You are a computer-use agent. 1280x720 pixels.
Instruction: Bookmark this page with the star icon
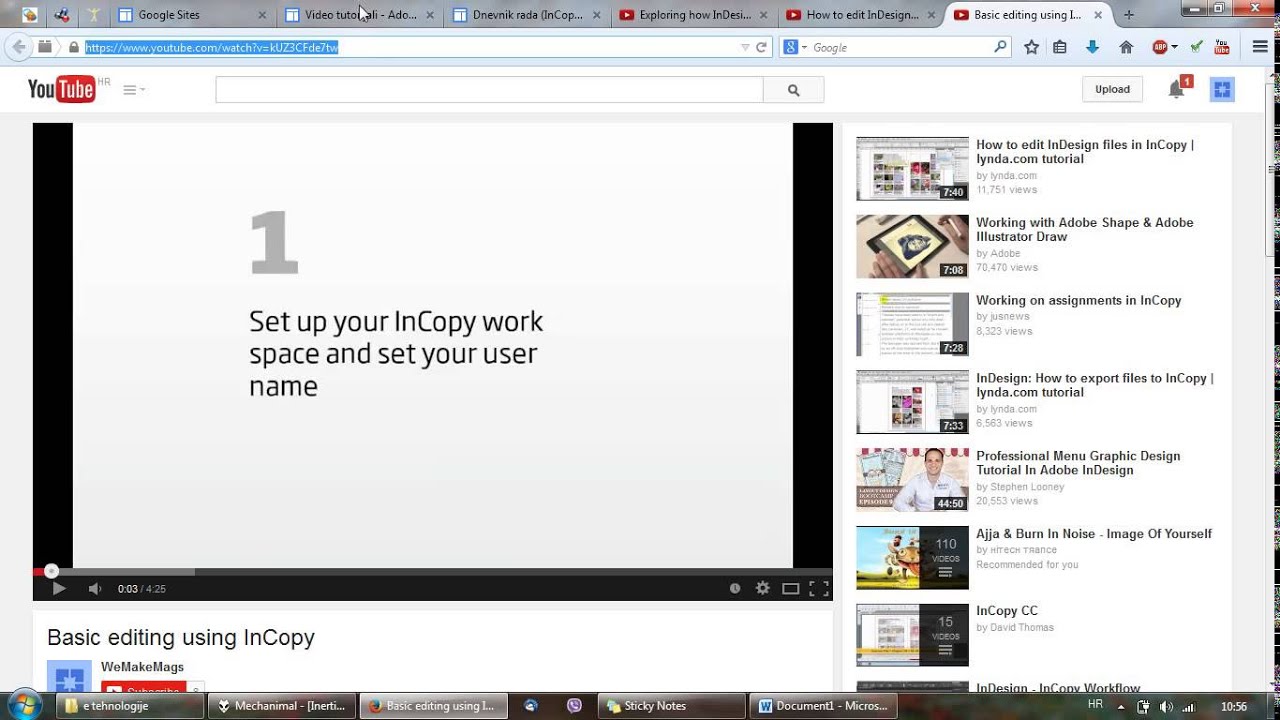(x=1032, y=47)
